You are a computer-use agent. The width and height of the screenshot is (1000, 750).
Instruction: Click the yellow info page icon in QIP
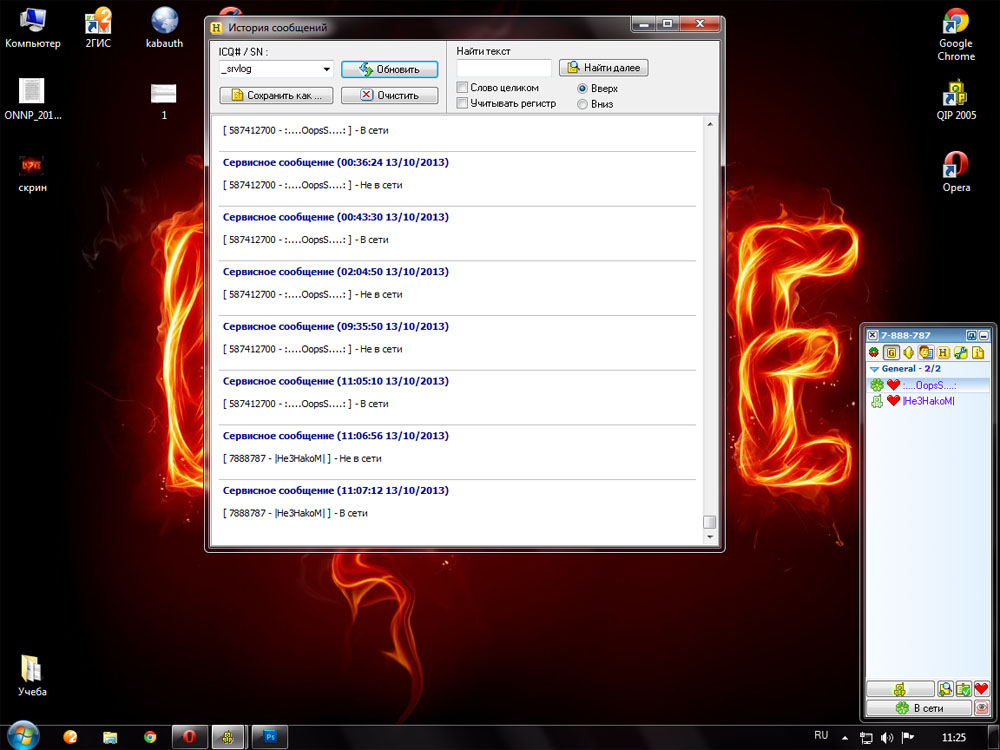tap(978, 352)
